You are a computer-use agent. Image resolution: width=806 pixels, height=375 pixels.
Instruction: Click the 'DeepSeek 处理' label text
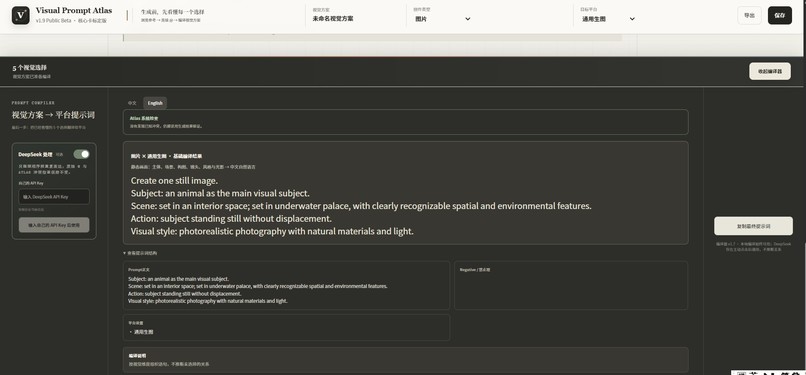pos(35,154)
